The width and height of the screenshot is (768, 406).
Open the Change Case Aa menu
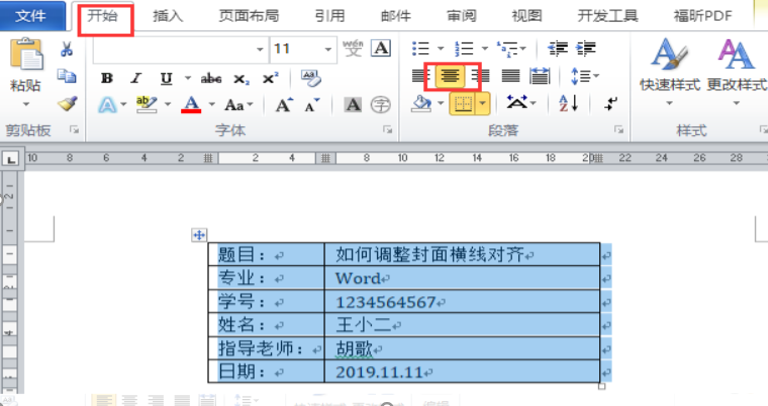pyautogui.click(x=239, y=105)
